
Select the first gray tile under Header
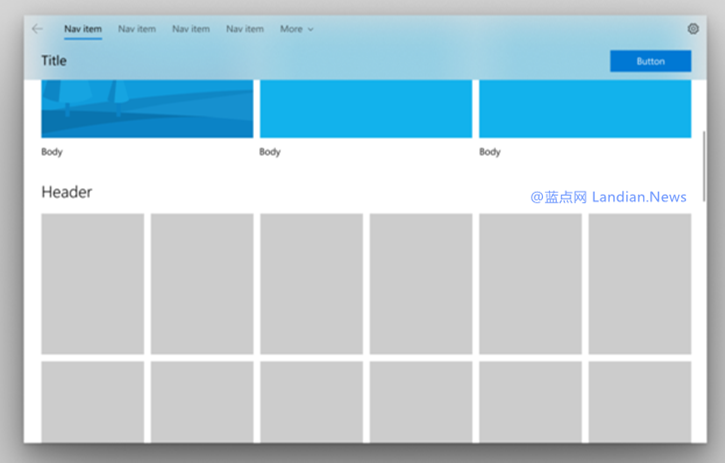(x=92, y=283)
